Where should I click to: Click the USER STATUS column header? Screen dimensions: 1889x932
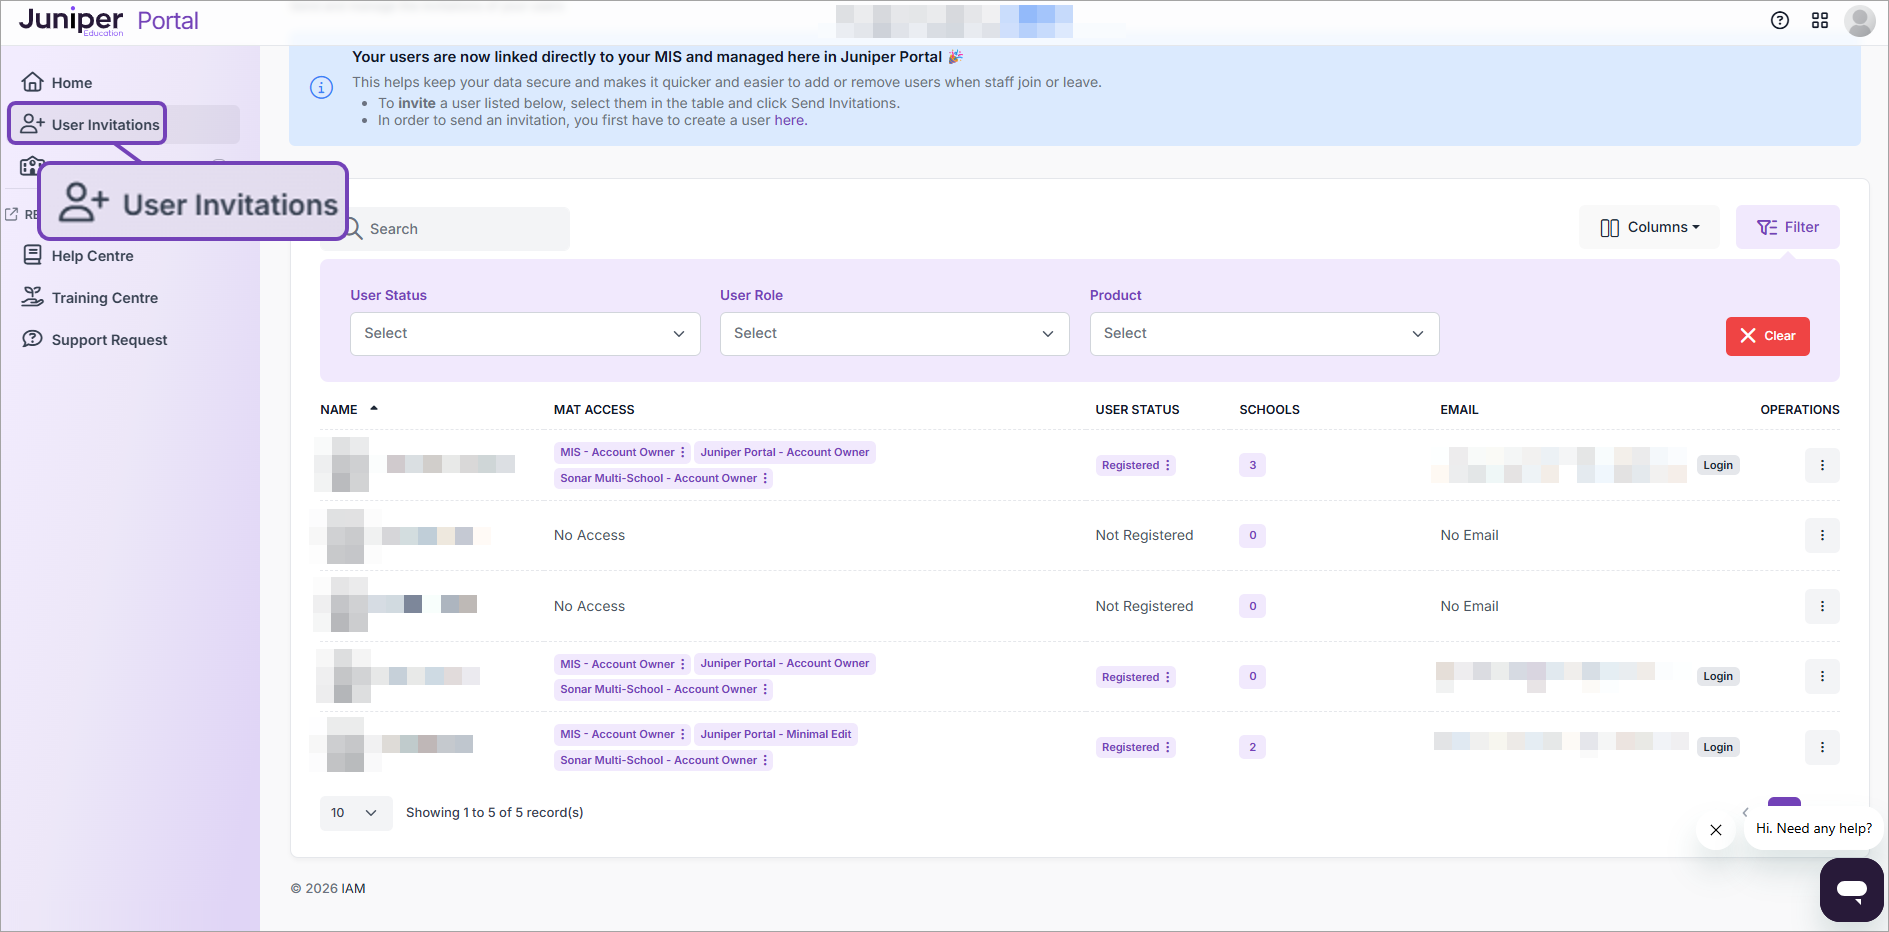(1137, 409)
